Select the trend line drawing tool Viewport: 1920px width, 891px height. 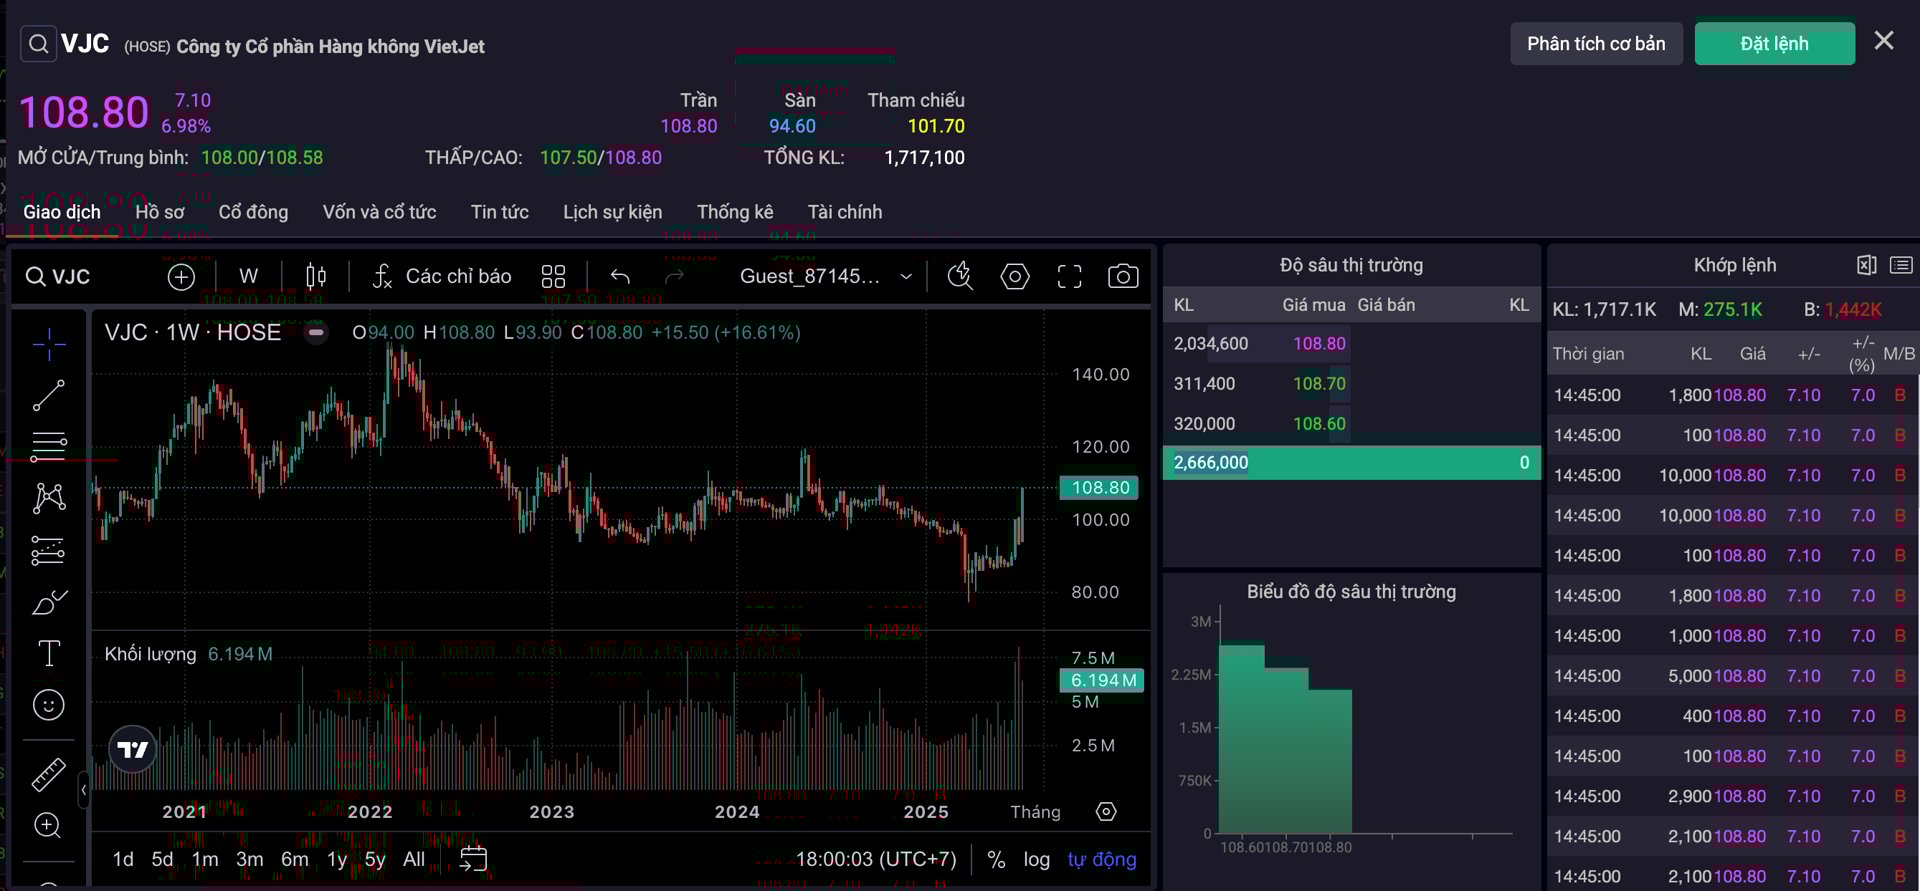click(x=48, y=396)
